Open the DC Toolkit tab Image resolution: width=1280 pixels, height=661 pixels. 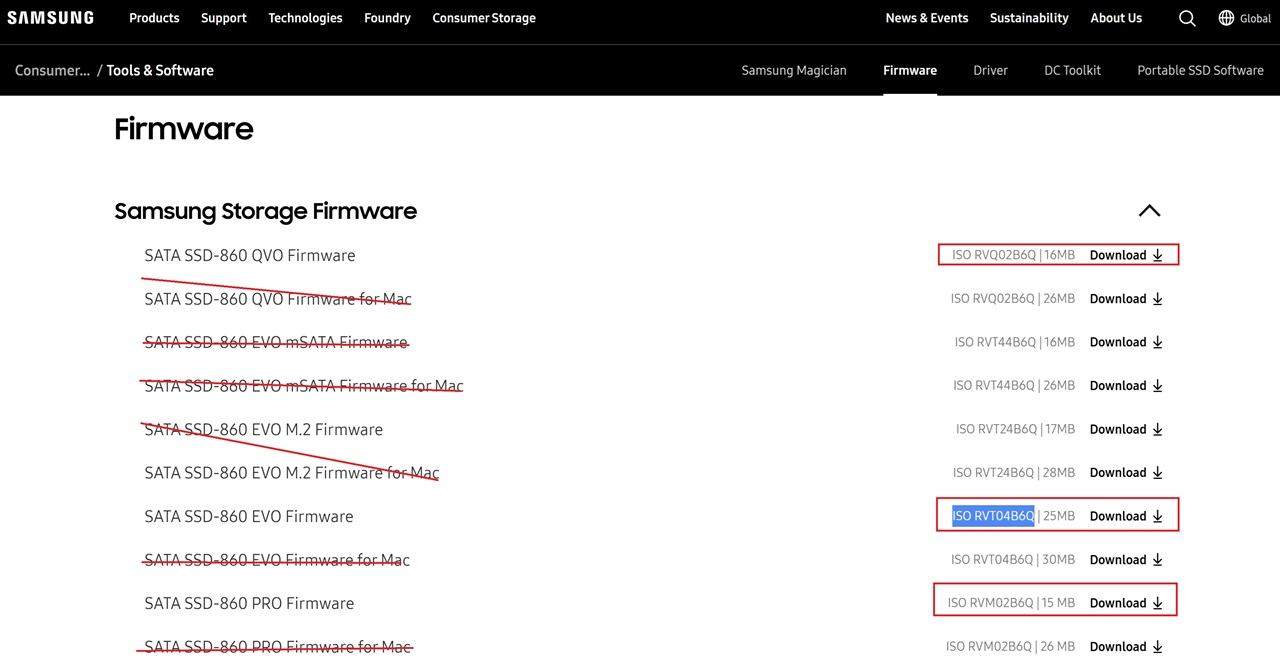1072,70
